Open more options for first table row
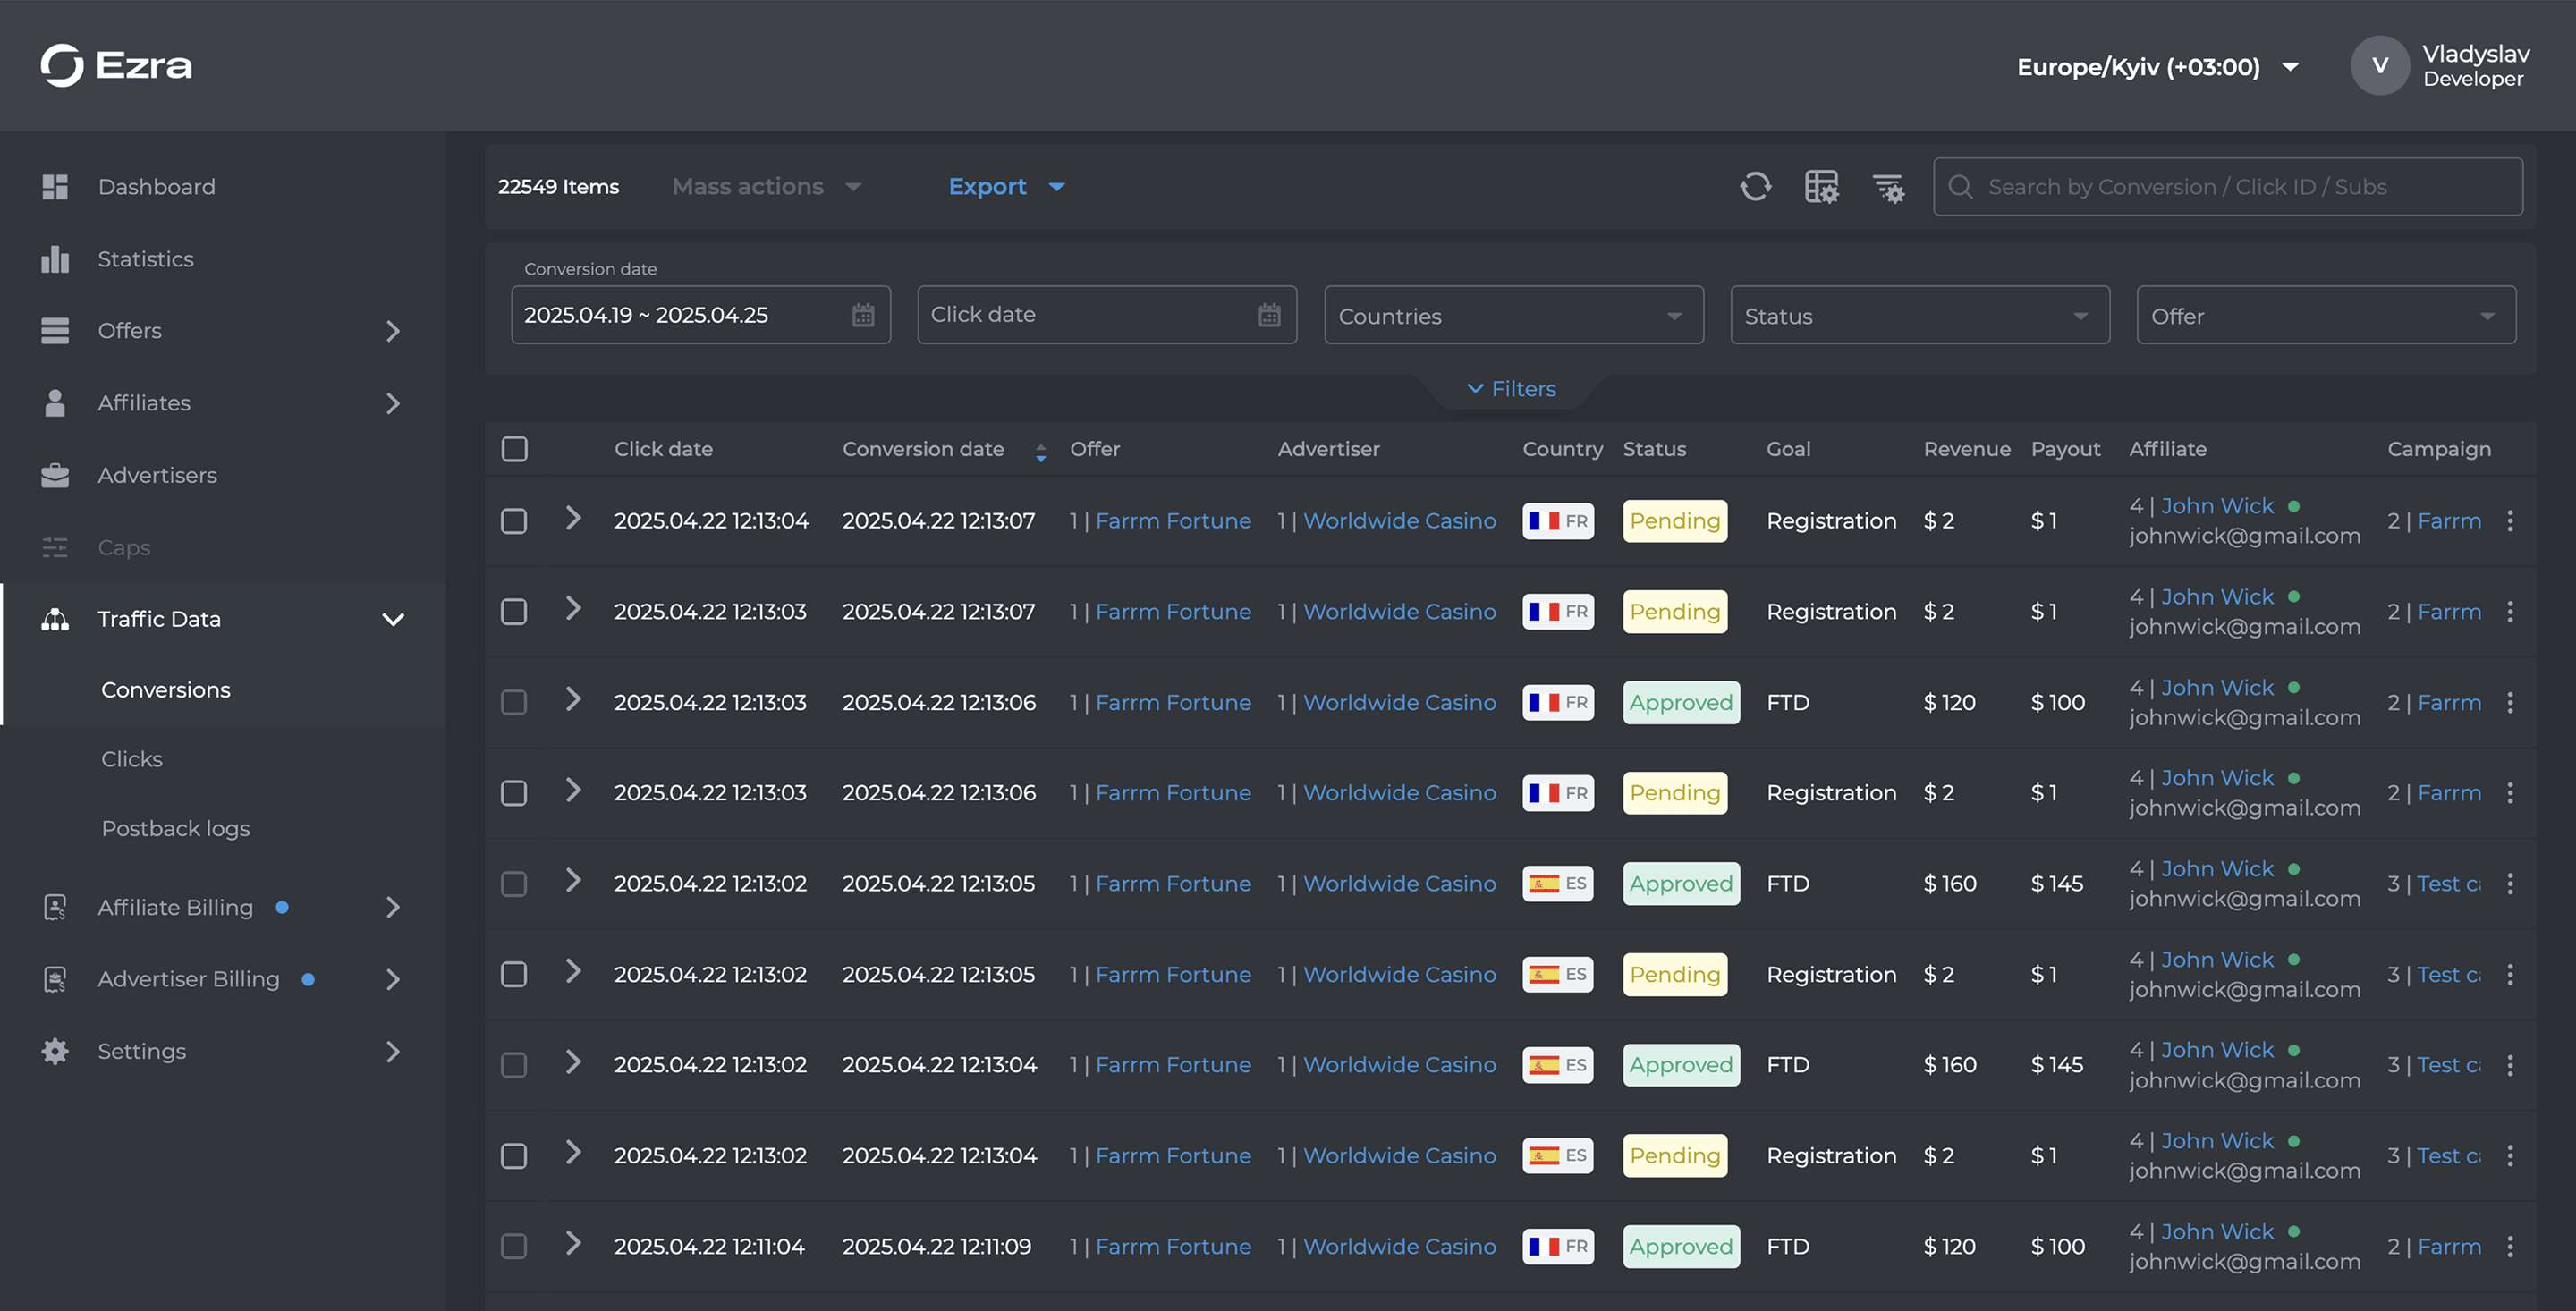Image resolution: width=2576 pixels, height=1311 pixels. tap(2510, 521)
